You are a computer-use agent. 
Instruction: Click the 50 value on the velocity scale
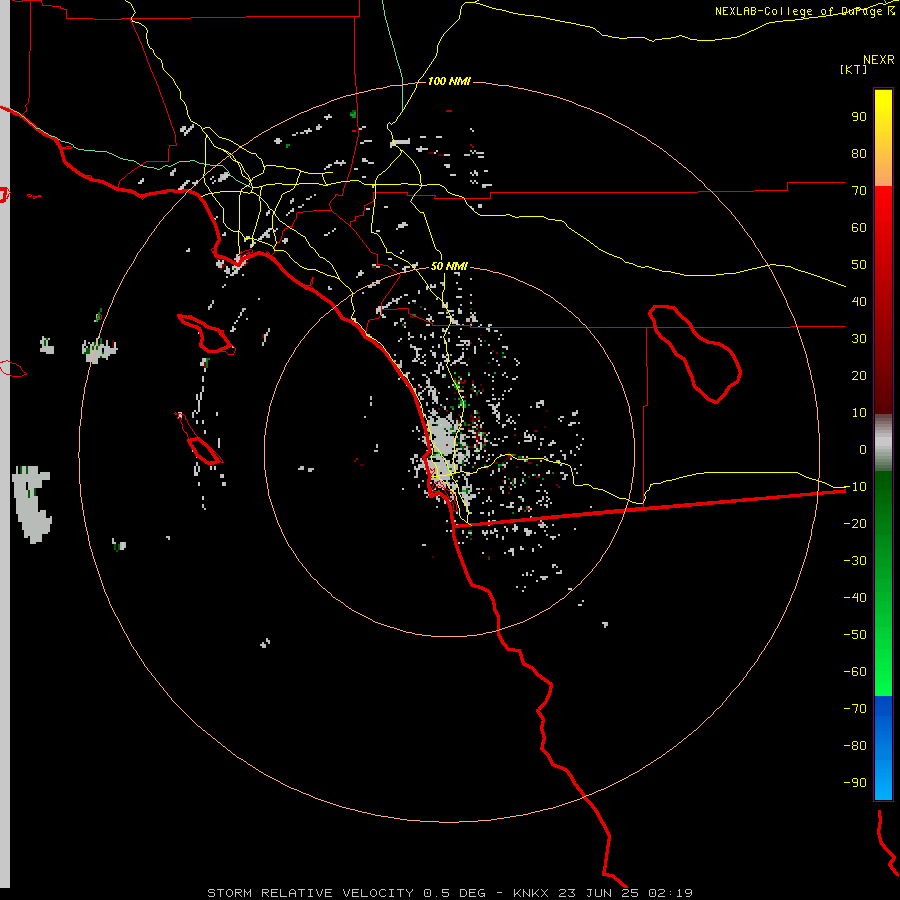coord(859,265)
